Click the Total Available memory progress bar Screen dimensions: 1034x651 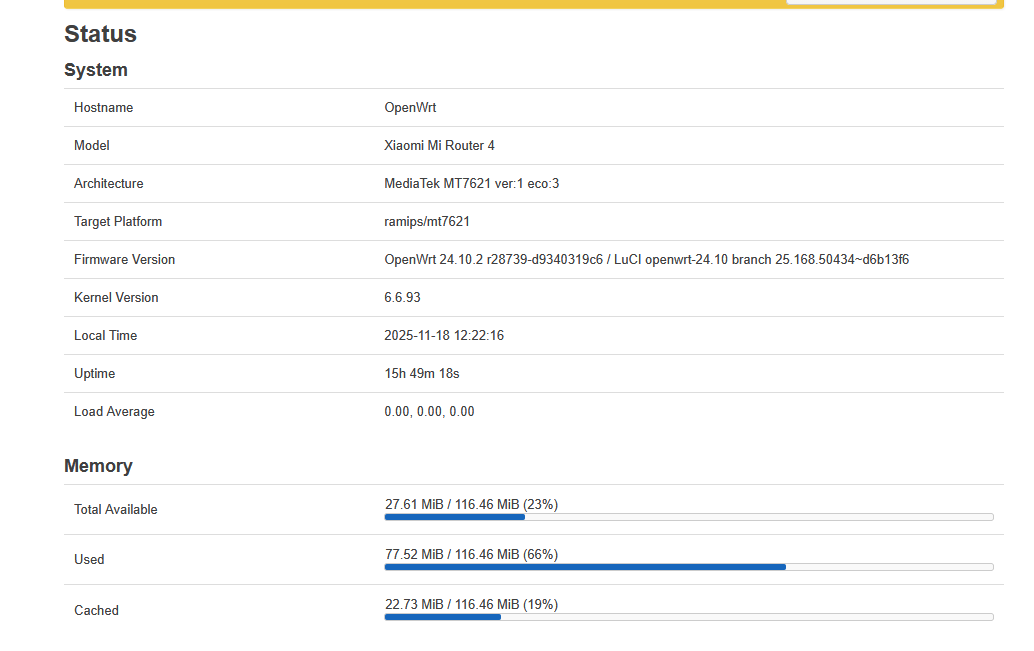[x=688, y=517]
